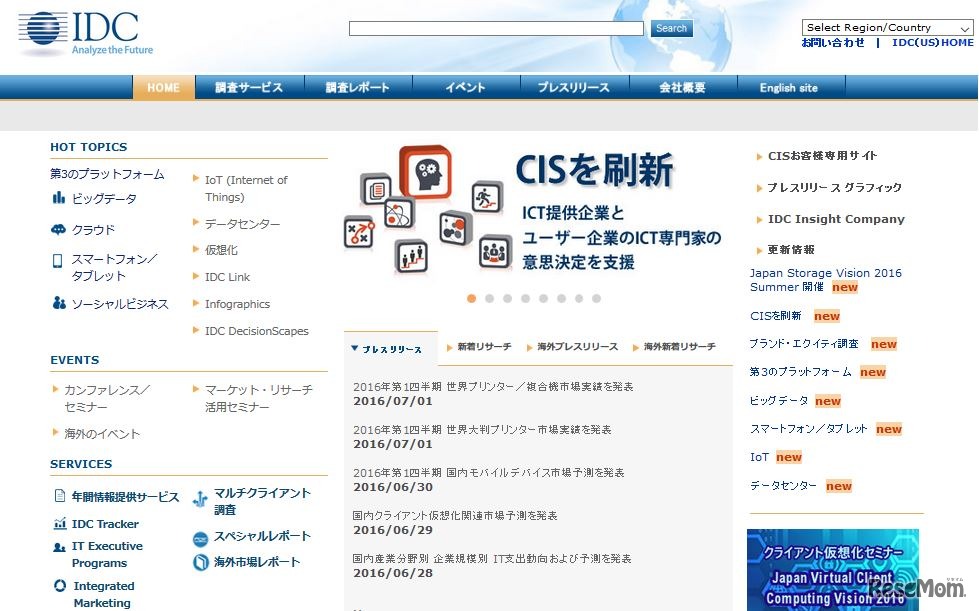Screen dimensions: 979x611
Task: Click the Search button
Action: 671,28
